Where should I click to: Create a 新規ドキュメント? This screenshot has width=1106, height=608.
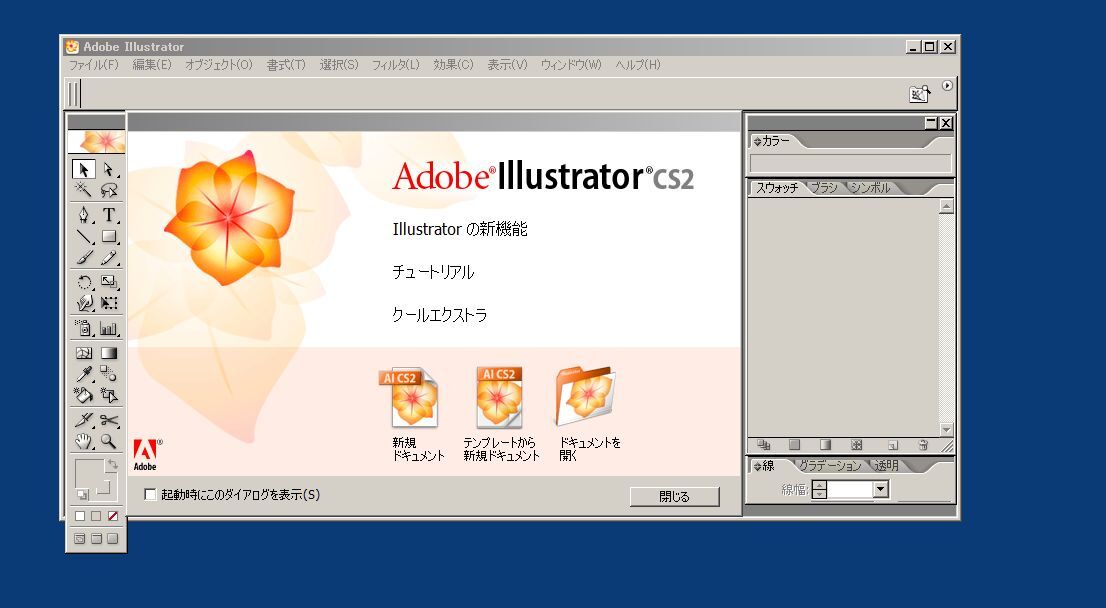[413, 399]
